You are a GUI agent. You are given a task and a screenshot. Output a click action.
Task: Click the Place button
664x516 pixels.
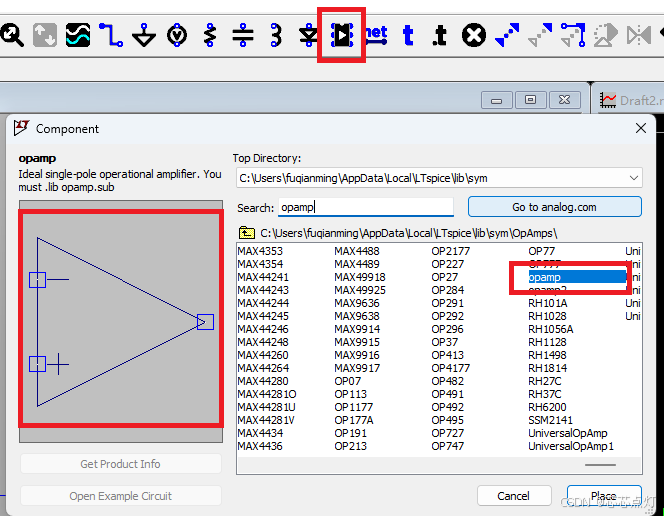[604, 496]
